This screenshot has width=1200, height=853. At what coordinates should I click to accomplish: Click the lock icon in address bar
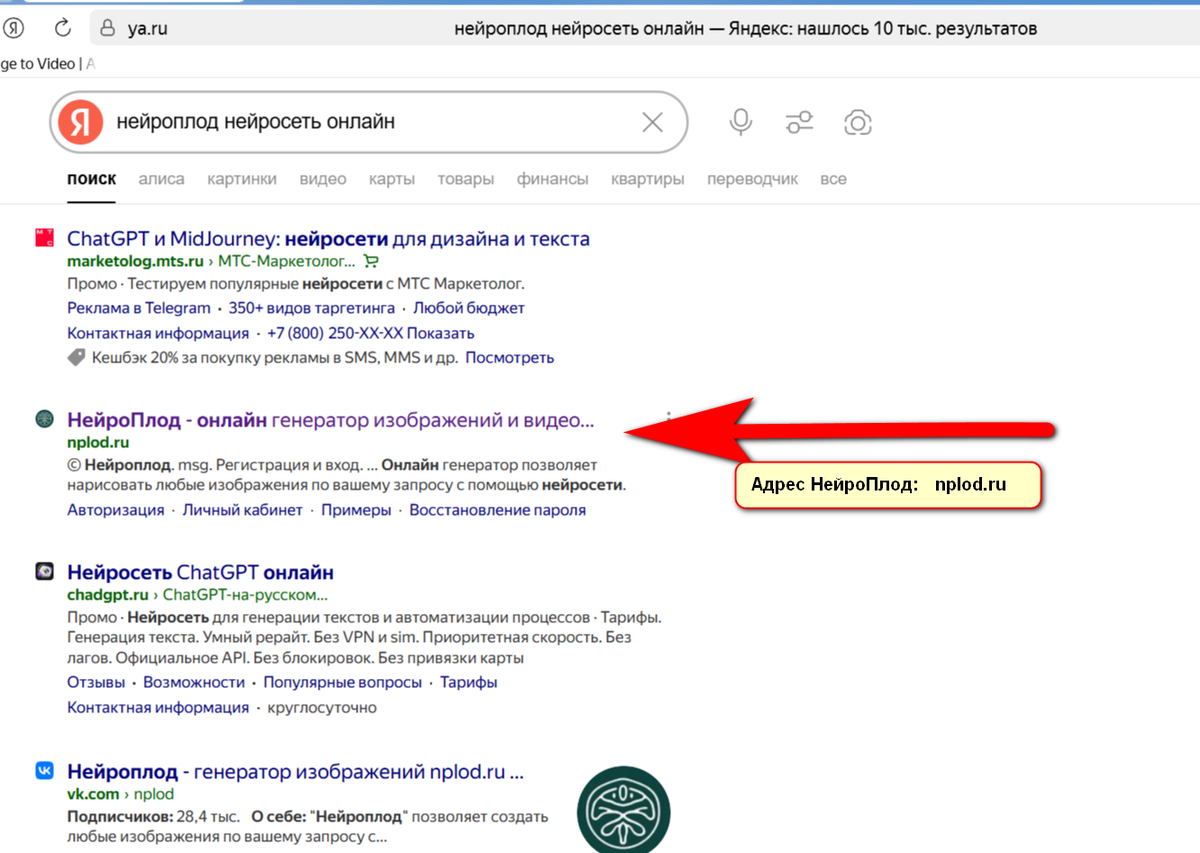coord(106,28)
